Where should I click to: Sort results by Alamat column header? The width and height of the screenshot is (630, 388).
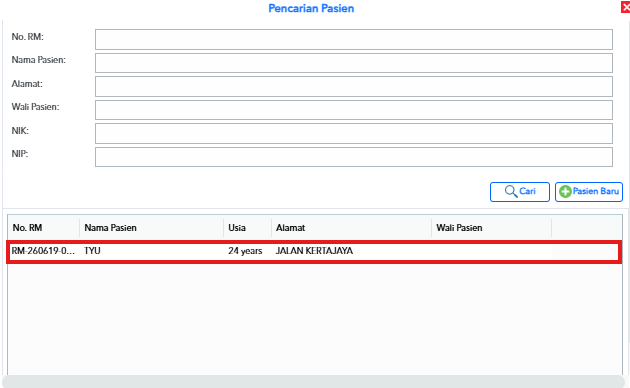click(x=352, y=228)
